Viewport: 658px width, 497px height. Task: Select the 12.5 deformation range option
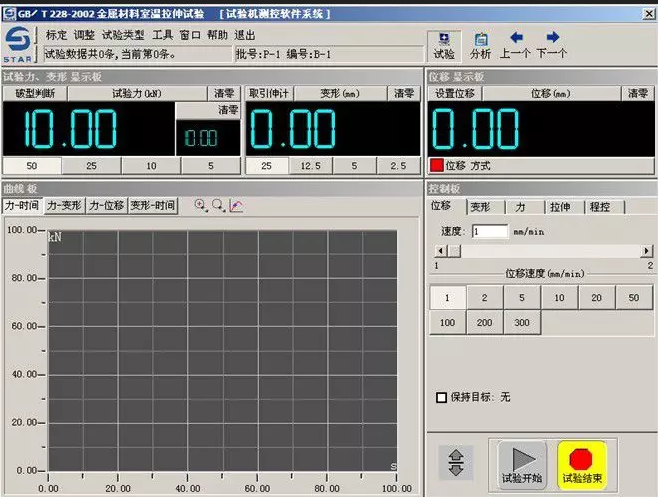tap(311, 165)
